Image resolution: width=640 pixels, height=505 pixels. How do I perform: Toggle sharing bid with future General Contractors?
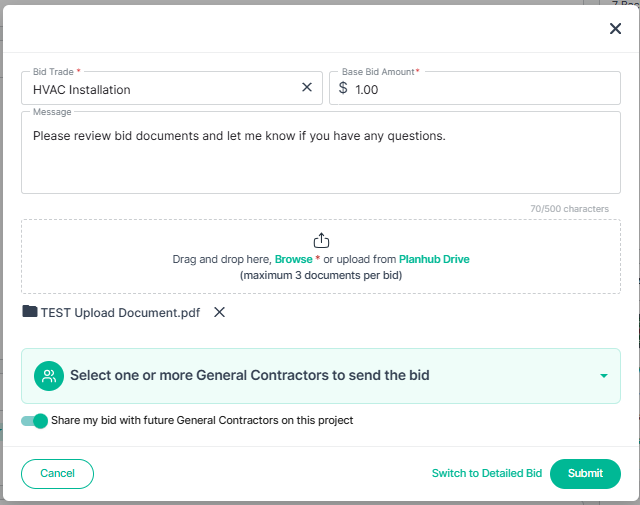click(34, 421)
